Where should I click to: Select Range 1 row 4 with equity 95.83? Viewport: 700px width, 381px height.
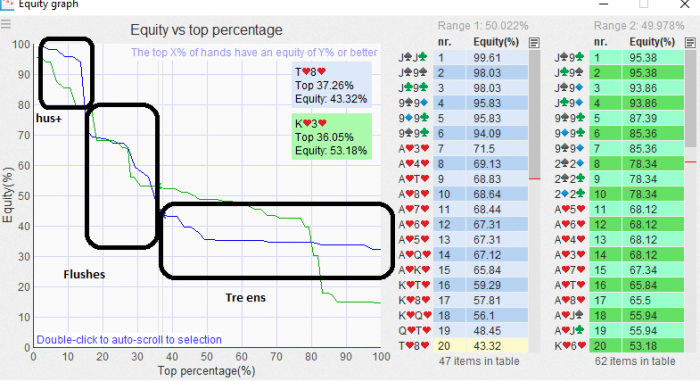click(x=462, y=103)
